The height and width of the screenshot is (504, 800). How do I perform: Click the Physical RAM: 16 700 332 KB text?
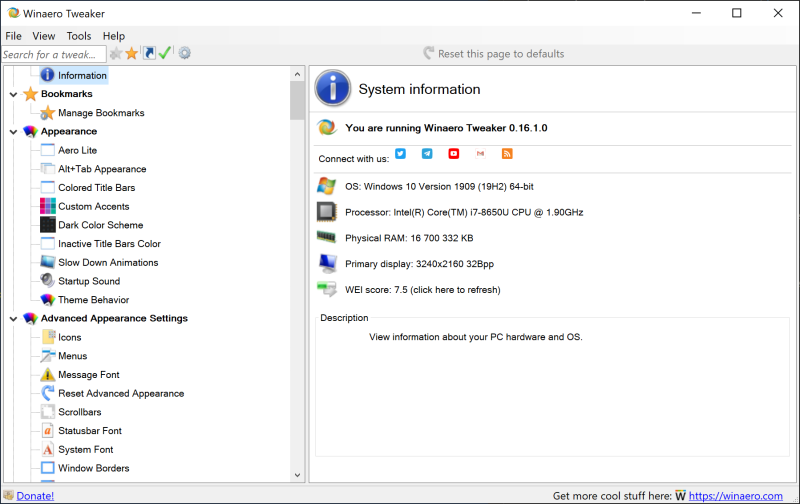pyautogui.click(x=409, y=238)
